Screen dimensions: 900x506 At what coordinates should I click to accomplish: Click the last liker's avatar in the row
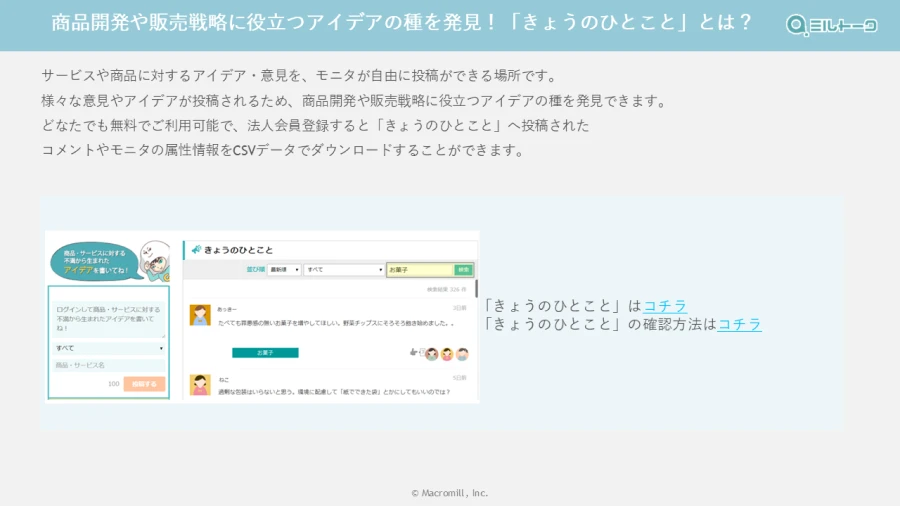(x=464, y=354)
